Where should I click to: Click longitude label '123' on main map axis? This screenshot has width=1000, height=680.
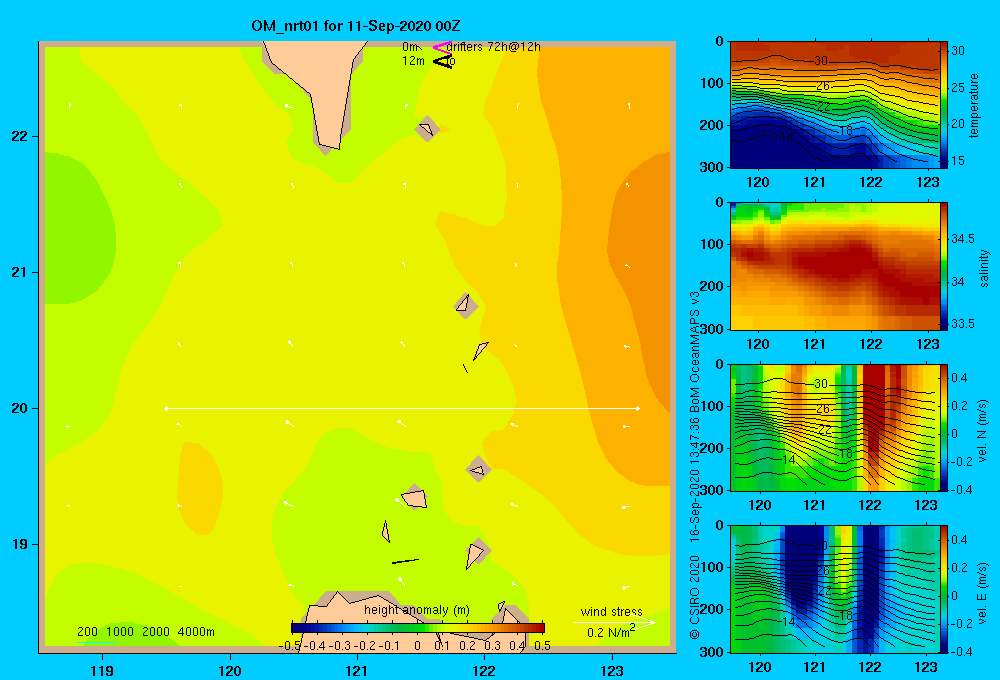612,670
